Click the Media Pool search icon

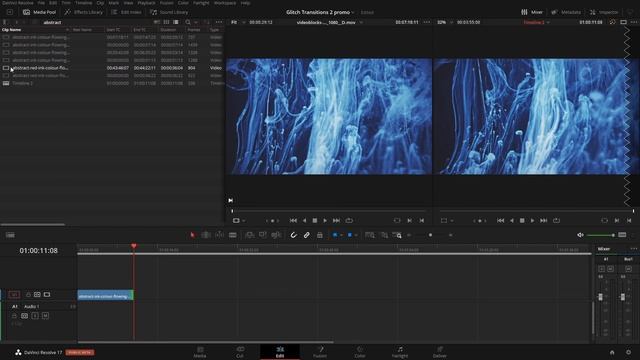188,22
